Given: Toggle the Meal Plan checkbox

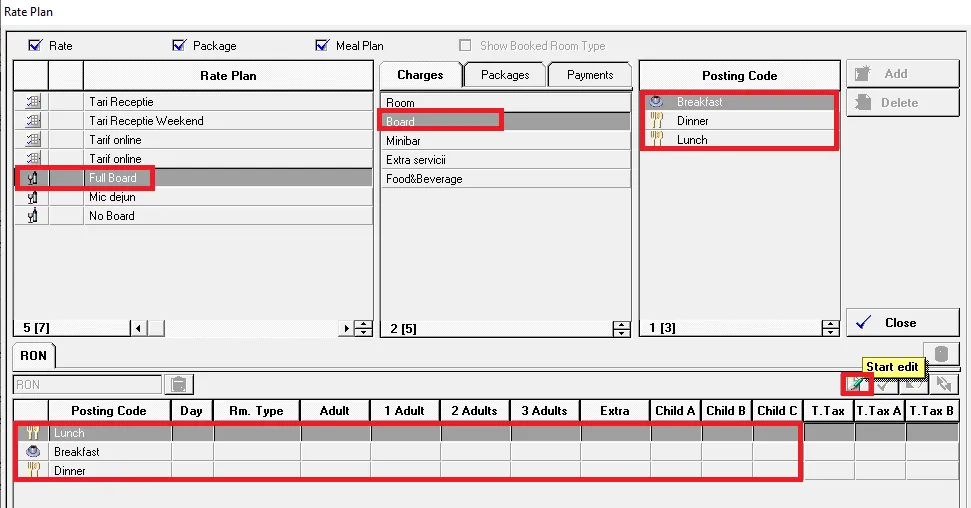Looking at the screenshot, I should click(x=322, y=45).
